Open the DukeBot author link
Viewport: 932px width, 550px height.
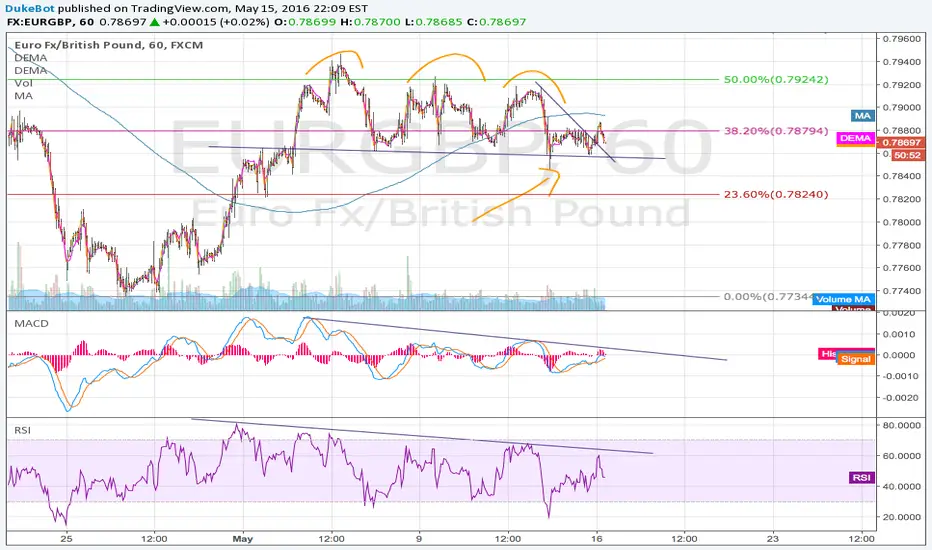coord(30,8)
